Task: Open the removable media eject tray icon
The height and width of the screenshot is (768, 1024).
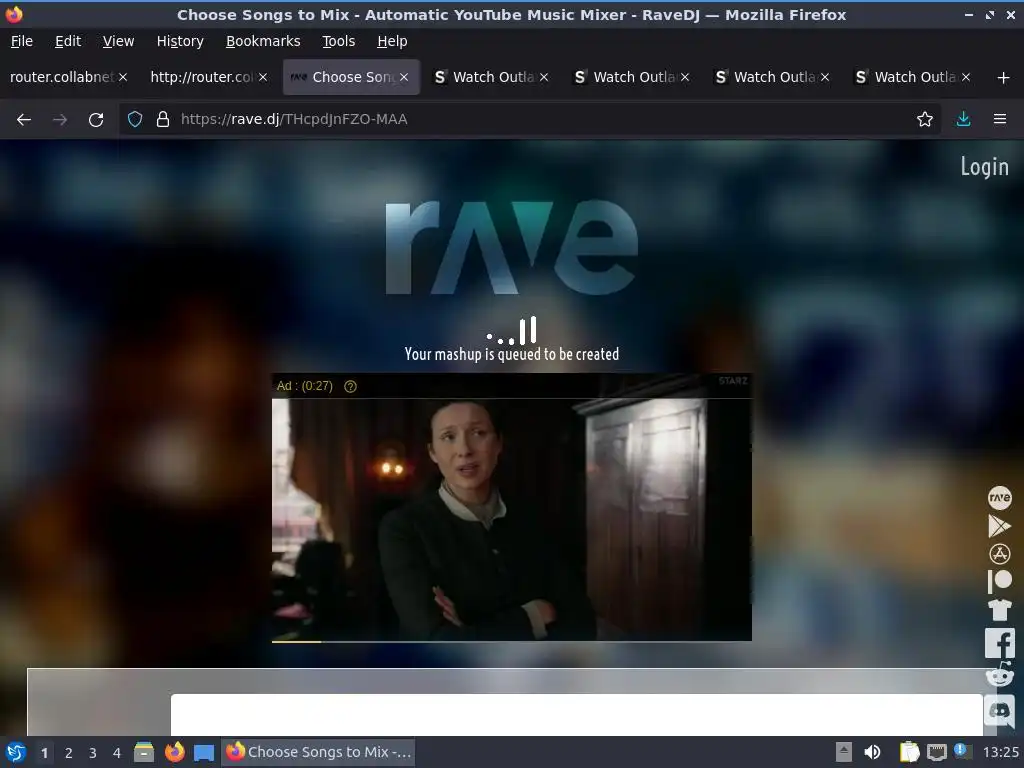Action: pos(844,752)
